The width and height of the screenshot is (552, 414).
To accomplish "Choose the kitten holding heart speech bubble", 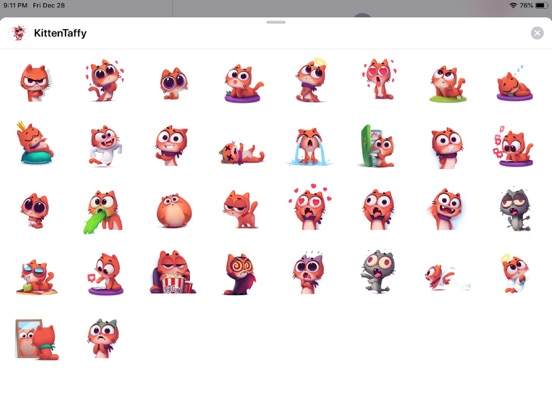I will 105,274.
